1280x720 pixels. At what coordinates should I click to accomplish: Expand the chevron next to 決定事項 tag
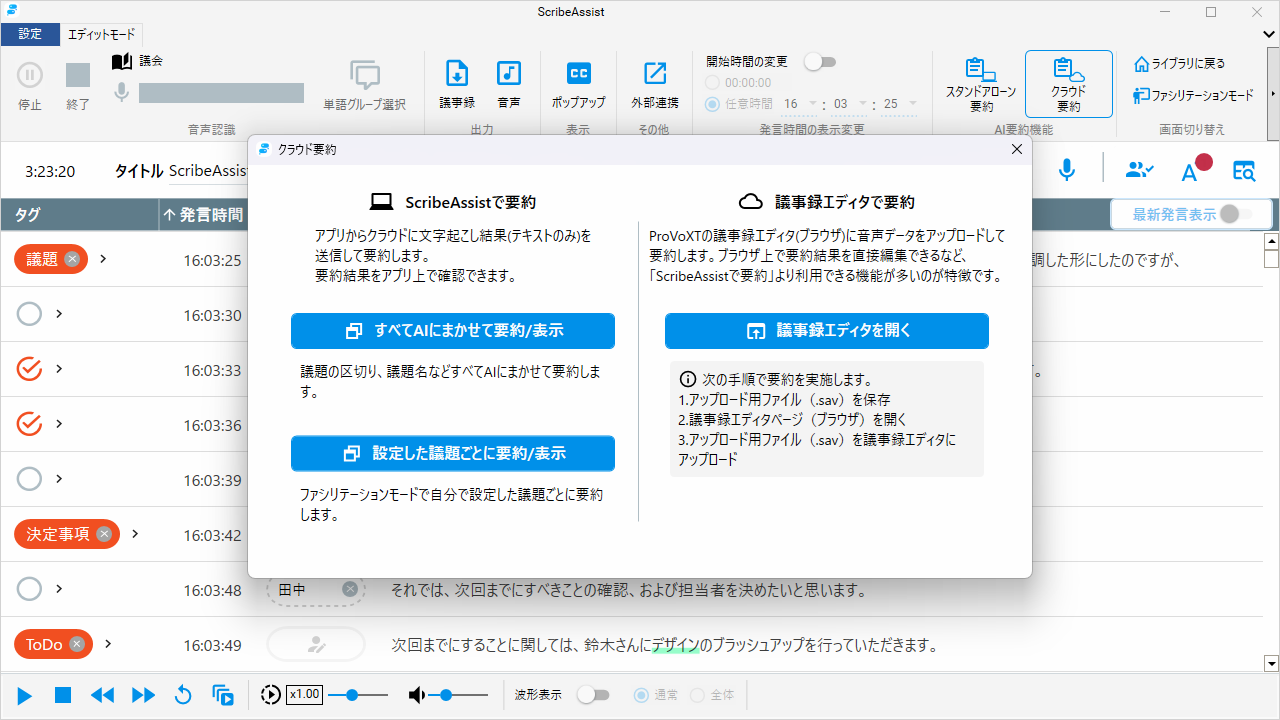[x=135, y=534]
